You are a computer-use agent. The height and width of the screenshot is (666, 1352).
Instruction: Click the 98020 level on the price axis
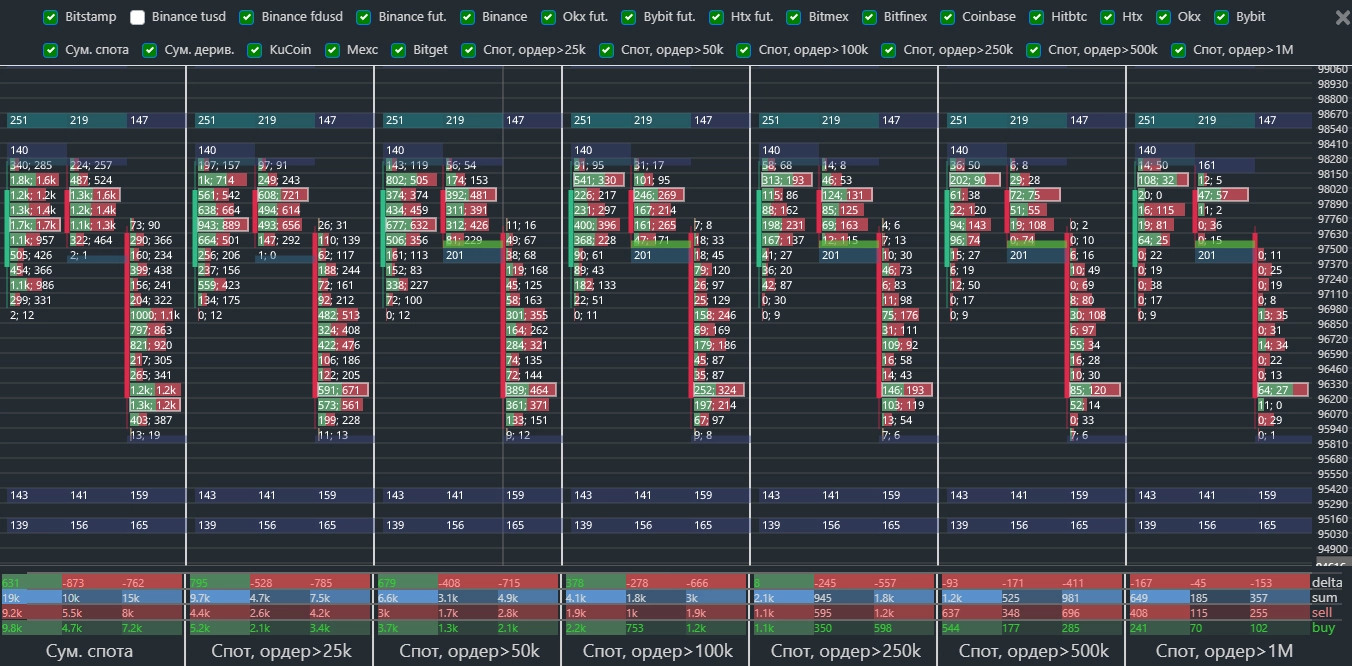tap(1331, 189)
